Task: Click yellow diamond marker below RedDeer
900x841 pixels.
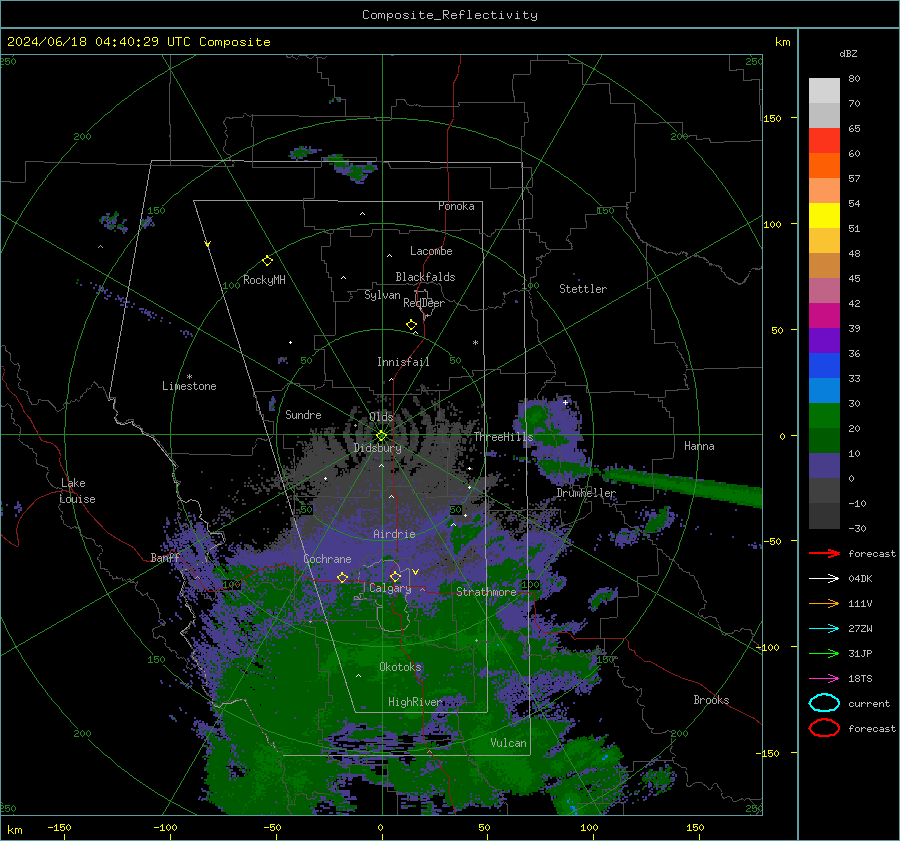Action: (412, 324)
